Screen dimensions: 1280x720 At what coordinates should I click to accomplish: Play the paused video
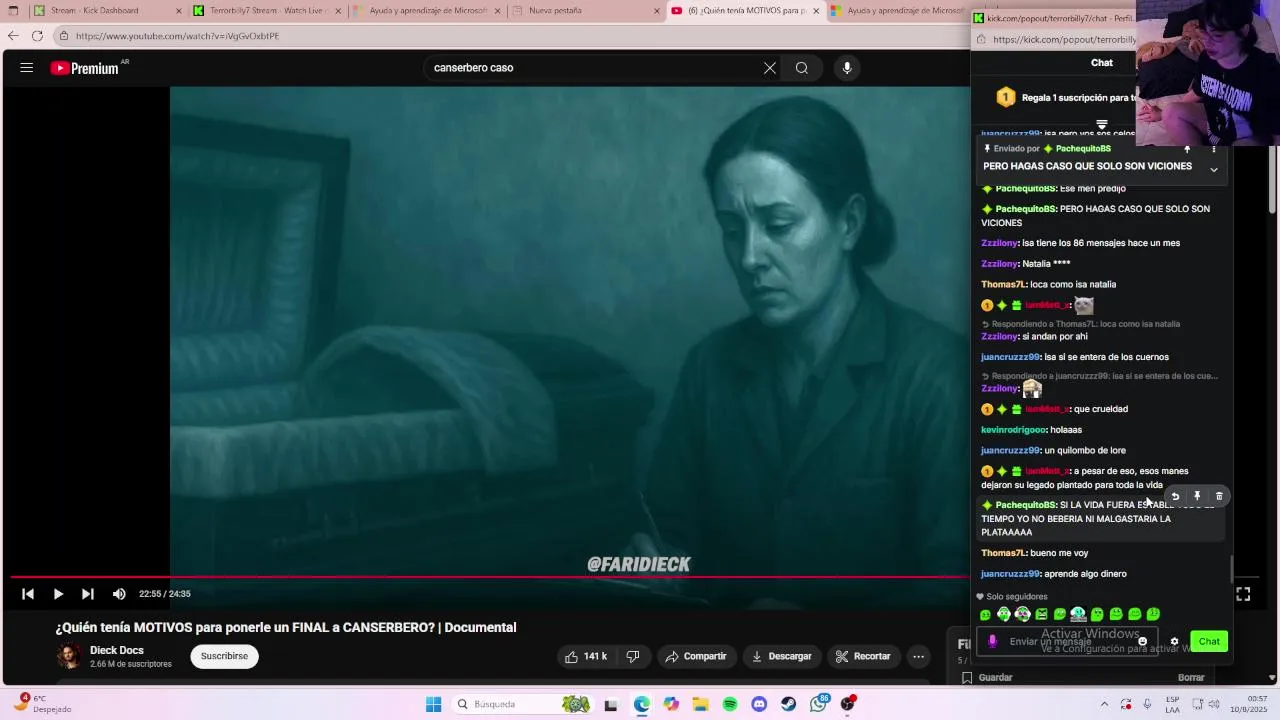(58, 594)
